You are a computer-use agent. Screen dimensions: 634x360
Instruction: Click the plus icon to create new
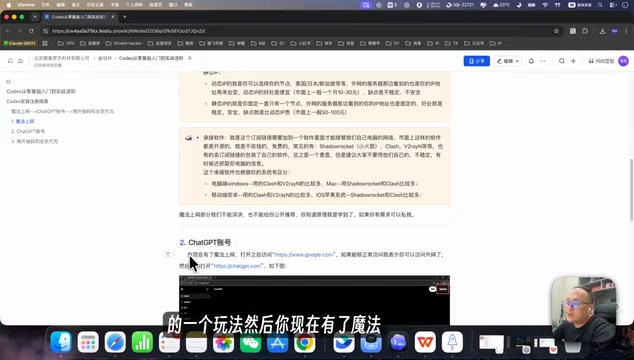click(573, 61)
